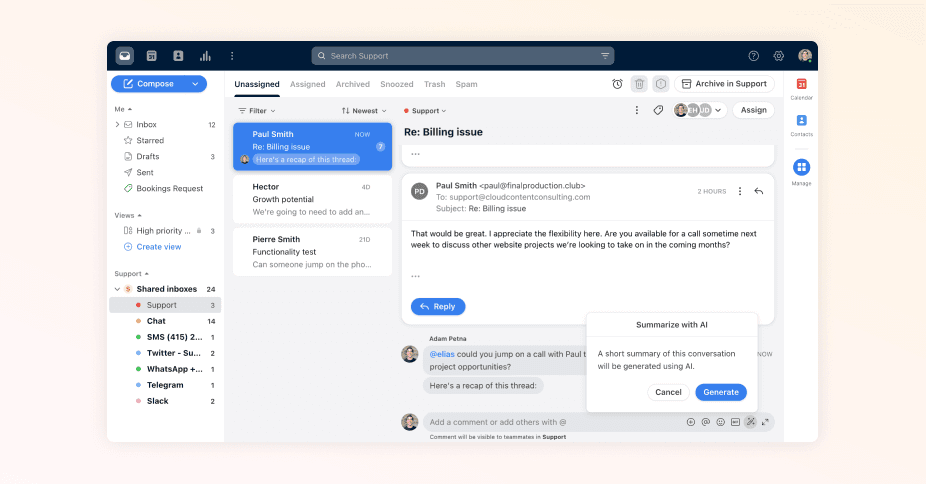Click the AI magic wand icon in comment box
The width and height of the screenshot is (926, 484).
[750, 422]
